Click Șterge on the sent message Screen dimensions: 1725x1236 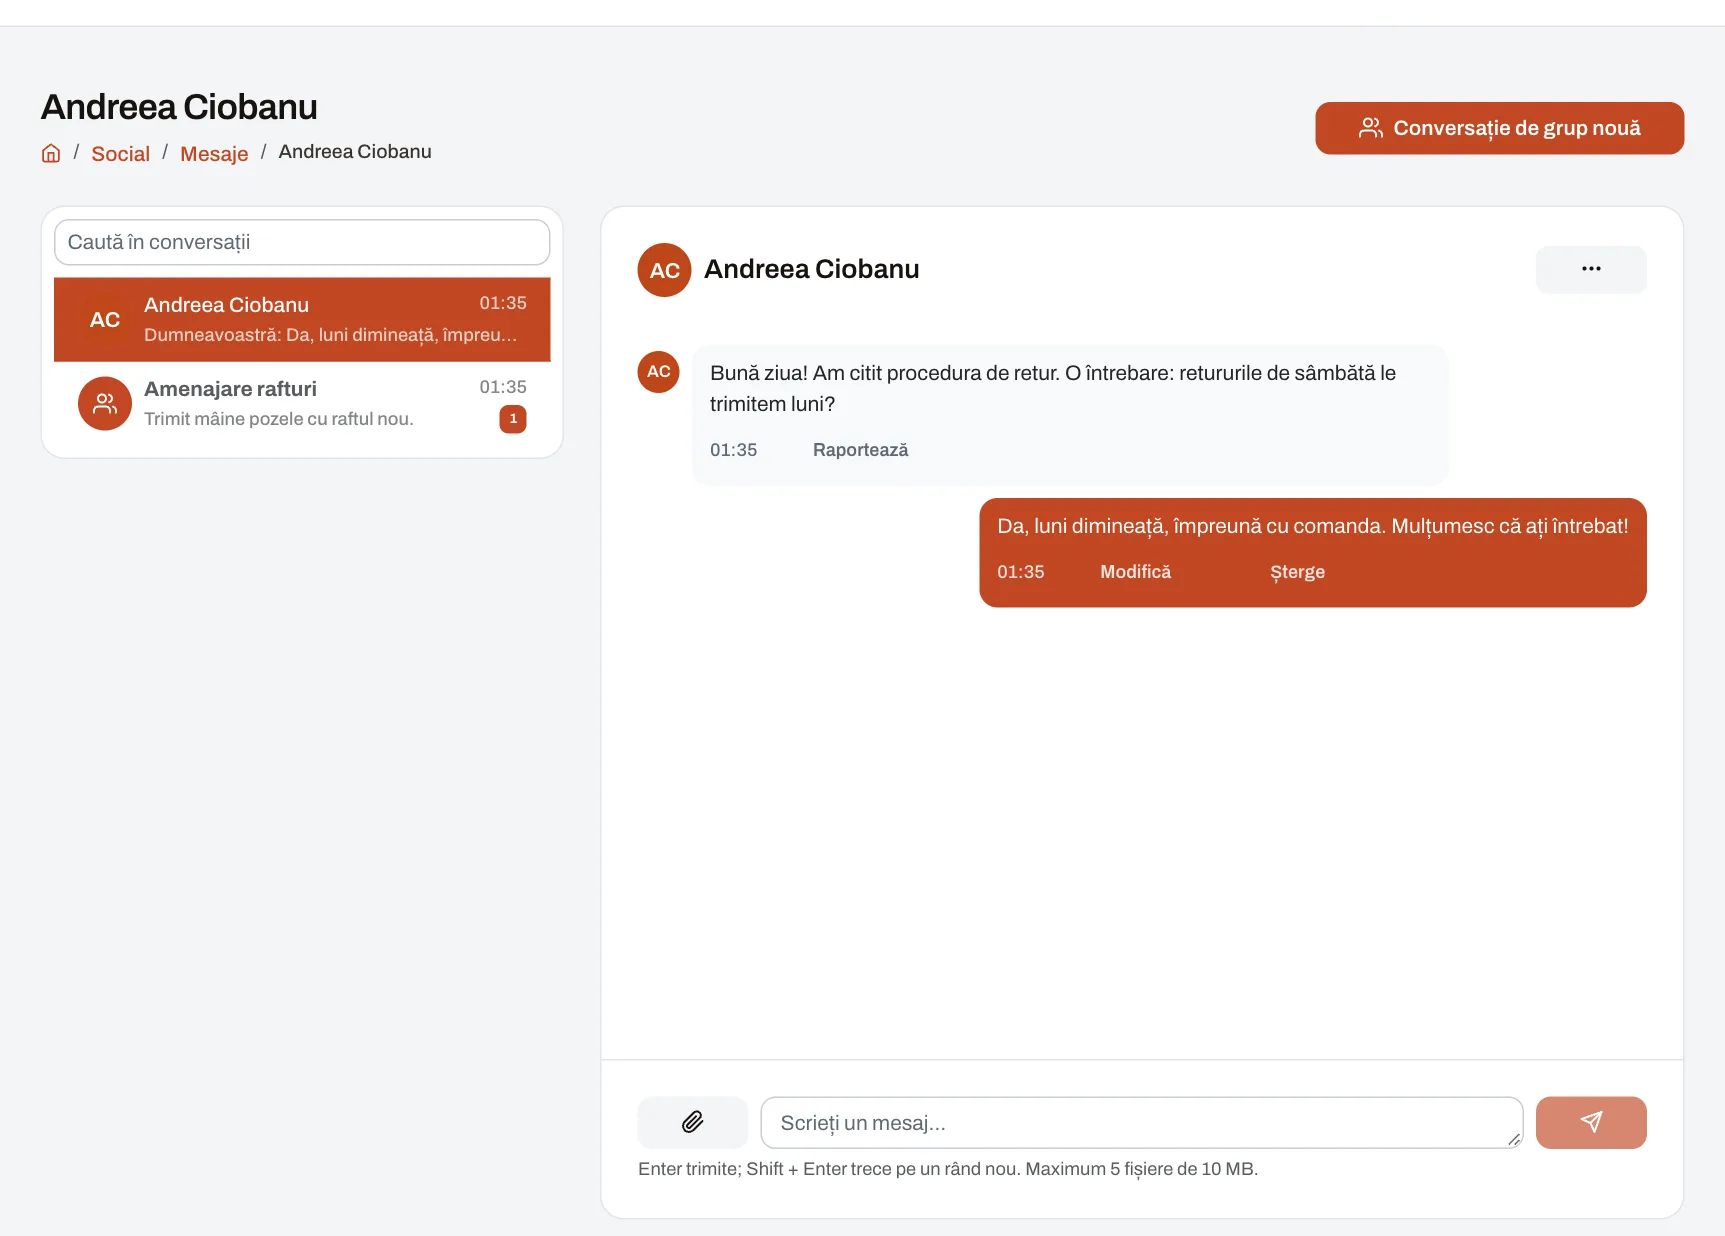click(x=1297, y=572)
